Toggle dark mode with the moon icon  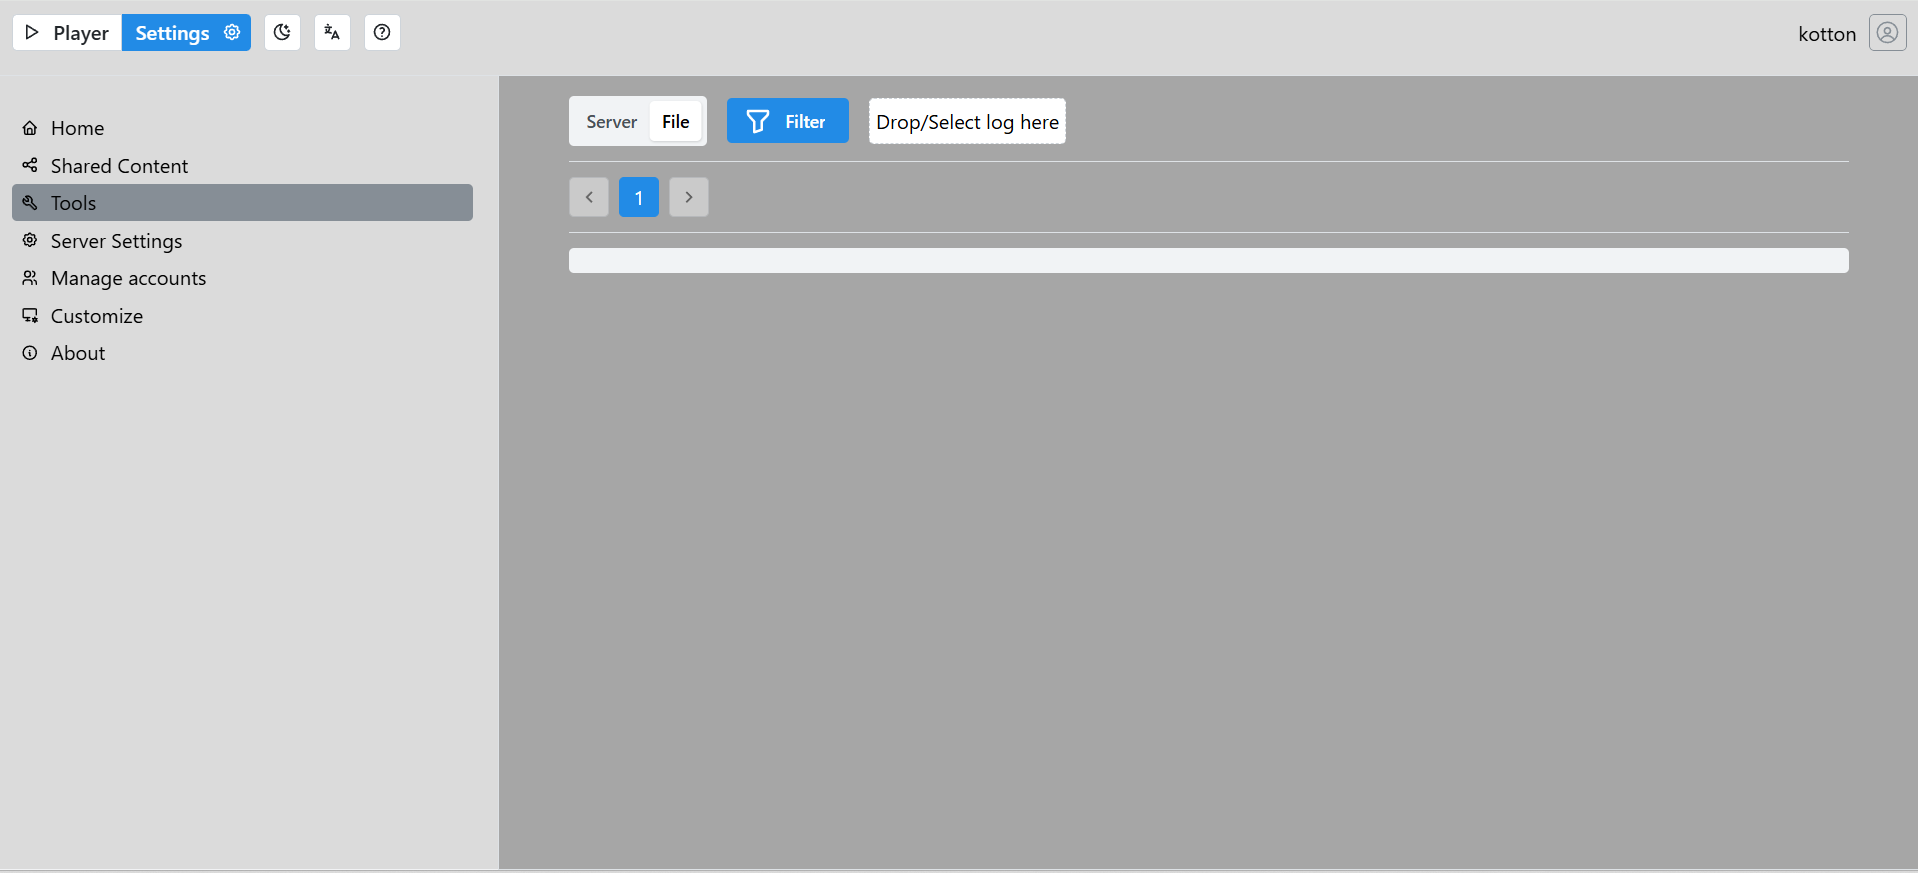pos(282,33)
